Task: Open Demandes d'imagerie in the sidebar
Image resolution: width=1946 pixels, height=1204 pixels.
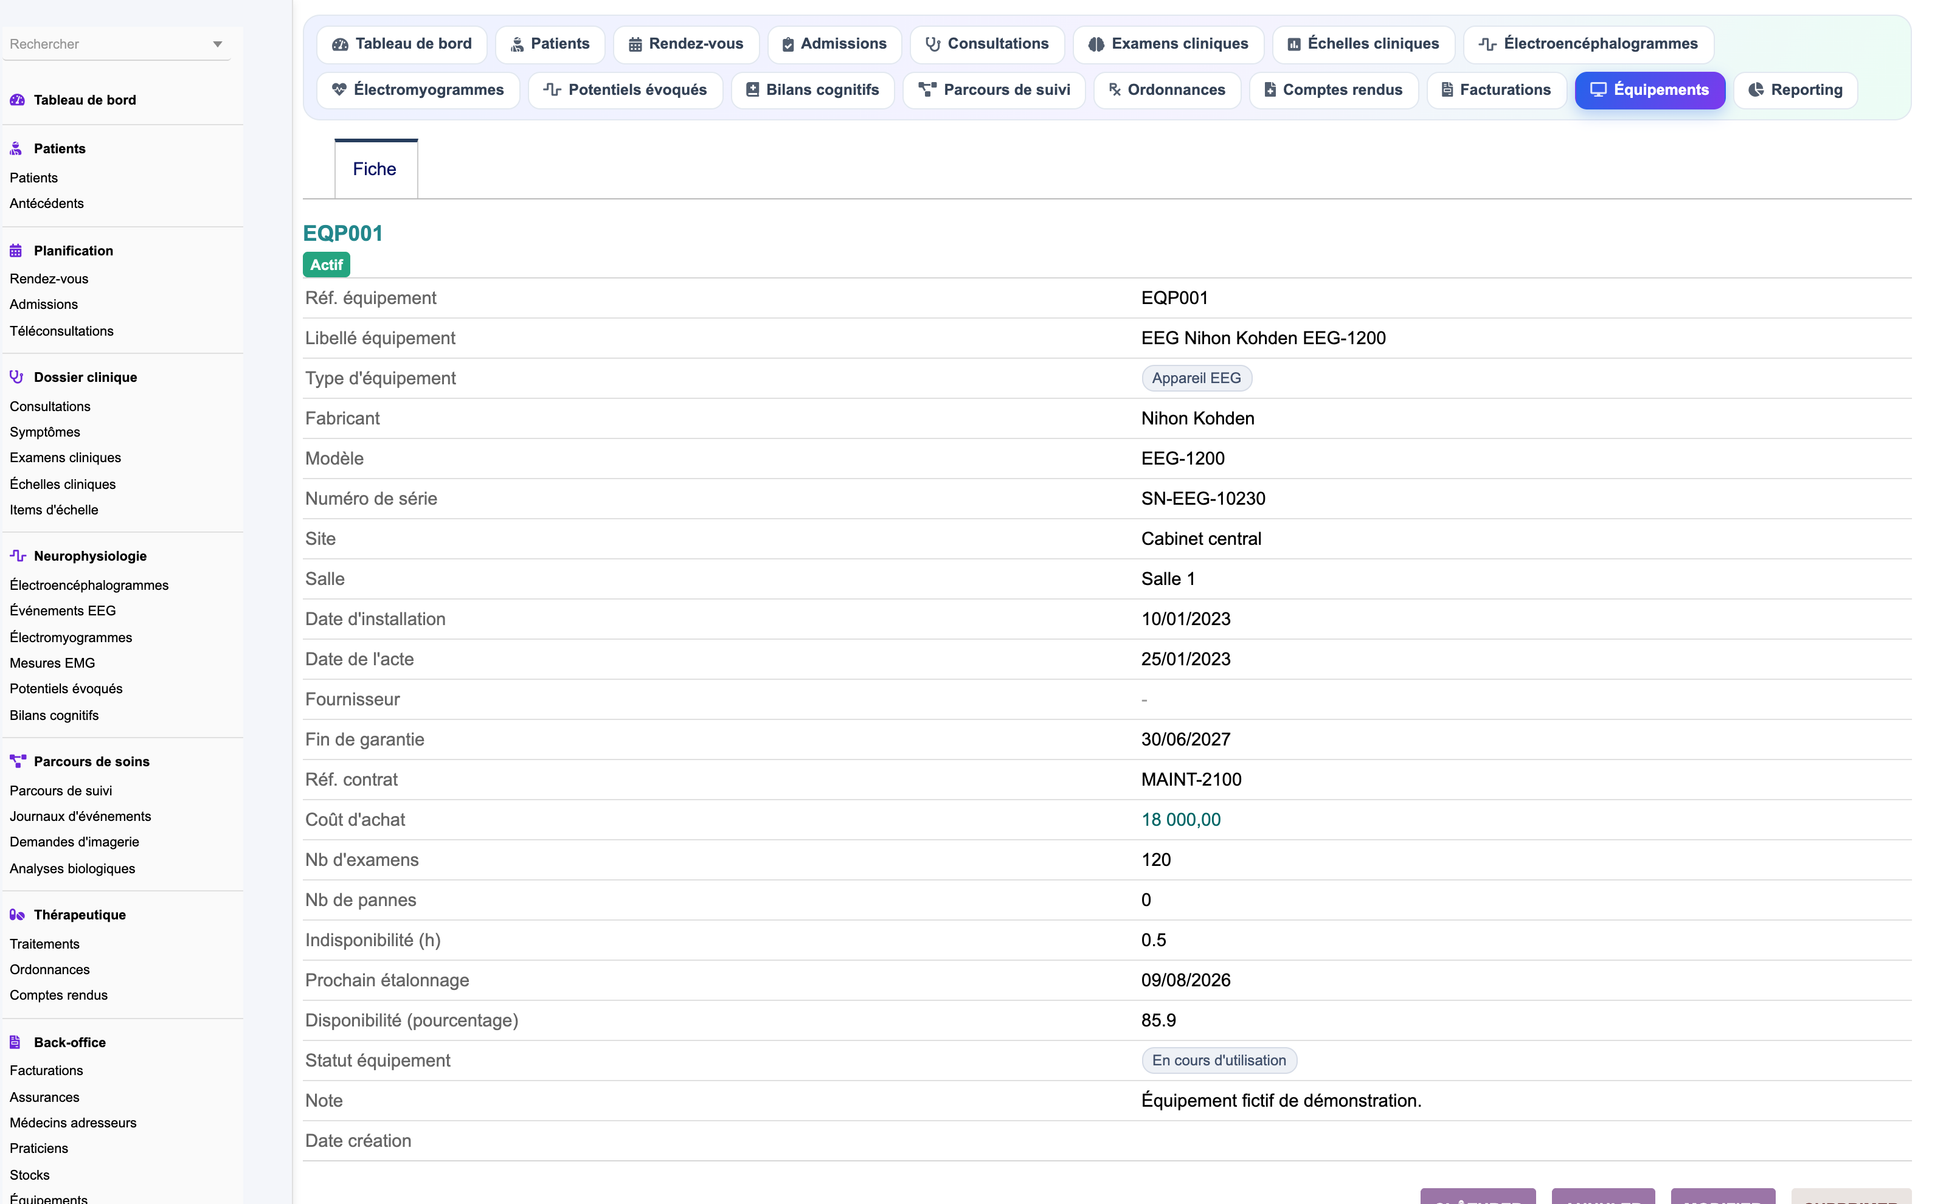Action: (75, 842)
